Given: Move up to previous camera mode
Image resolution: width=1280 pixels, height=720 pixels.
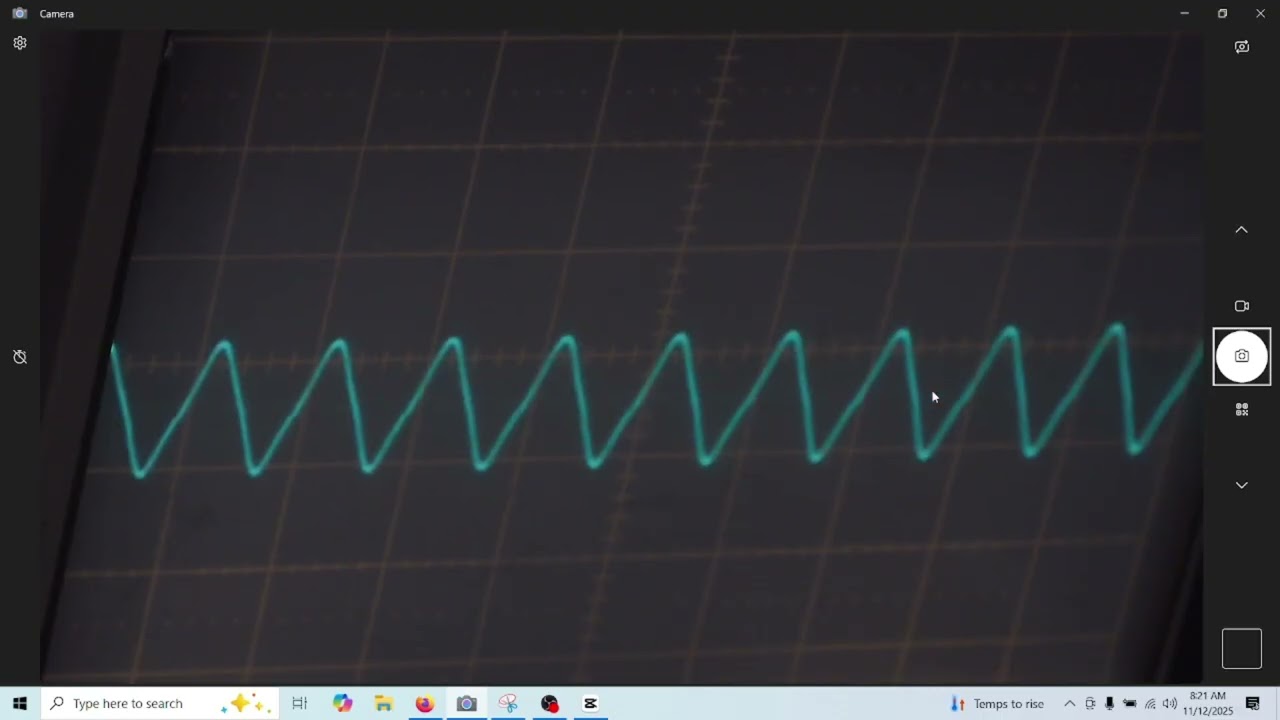Looking at the screenshot, I should 1241,230.
